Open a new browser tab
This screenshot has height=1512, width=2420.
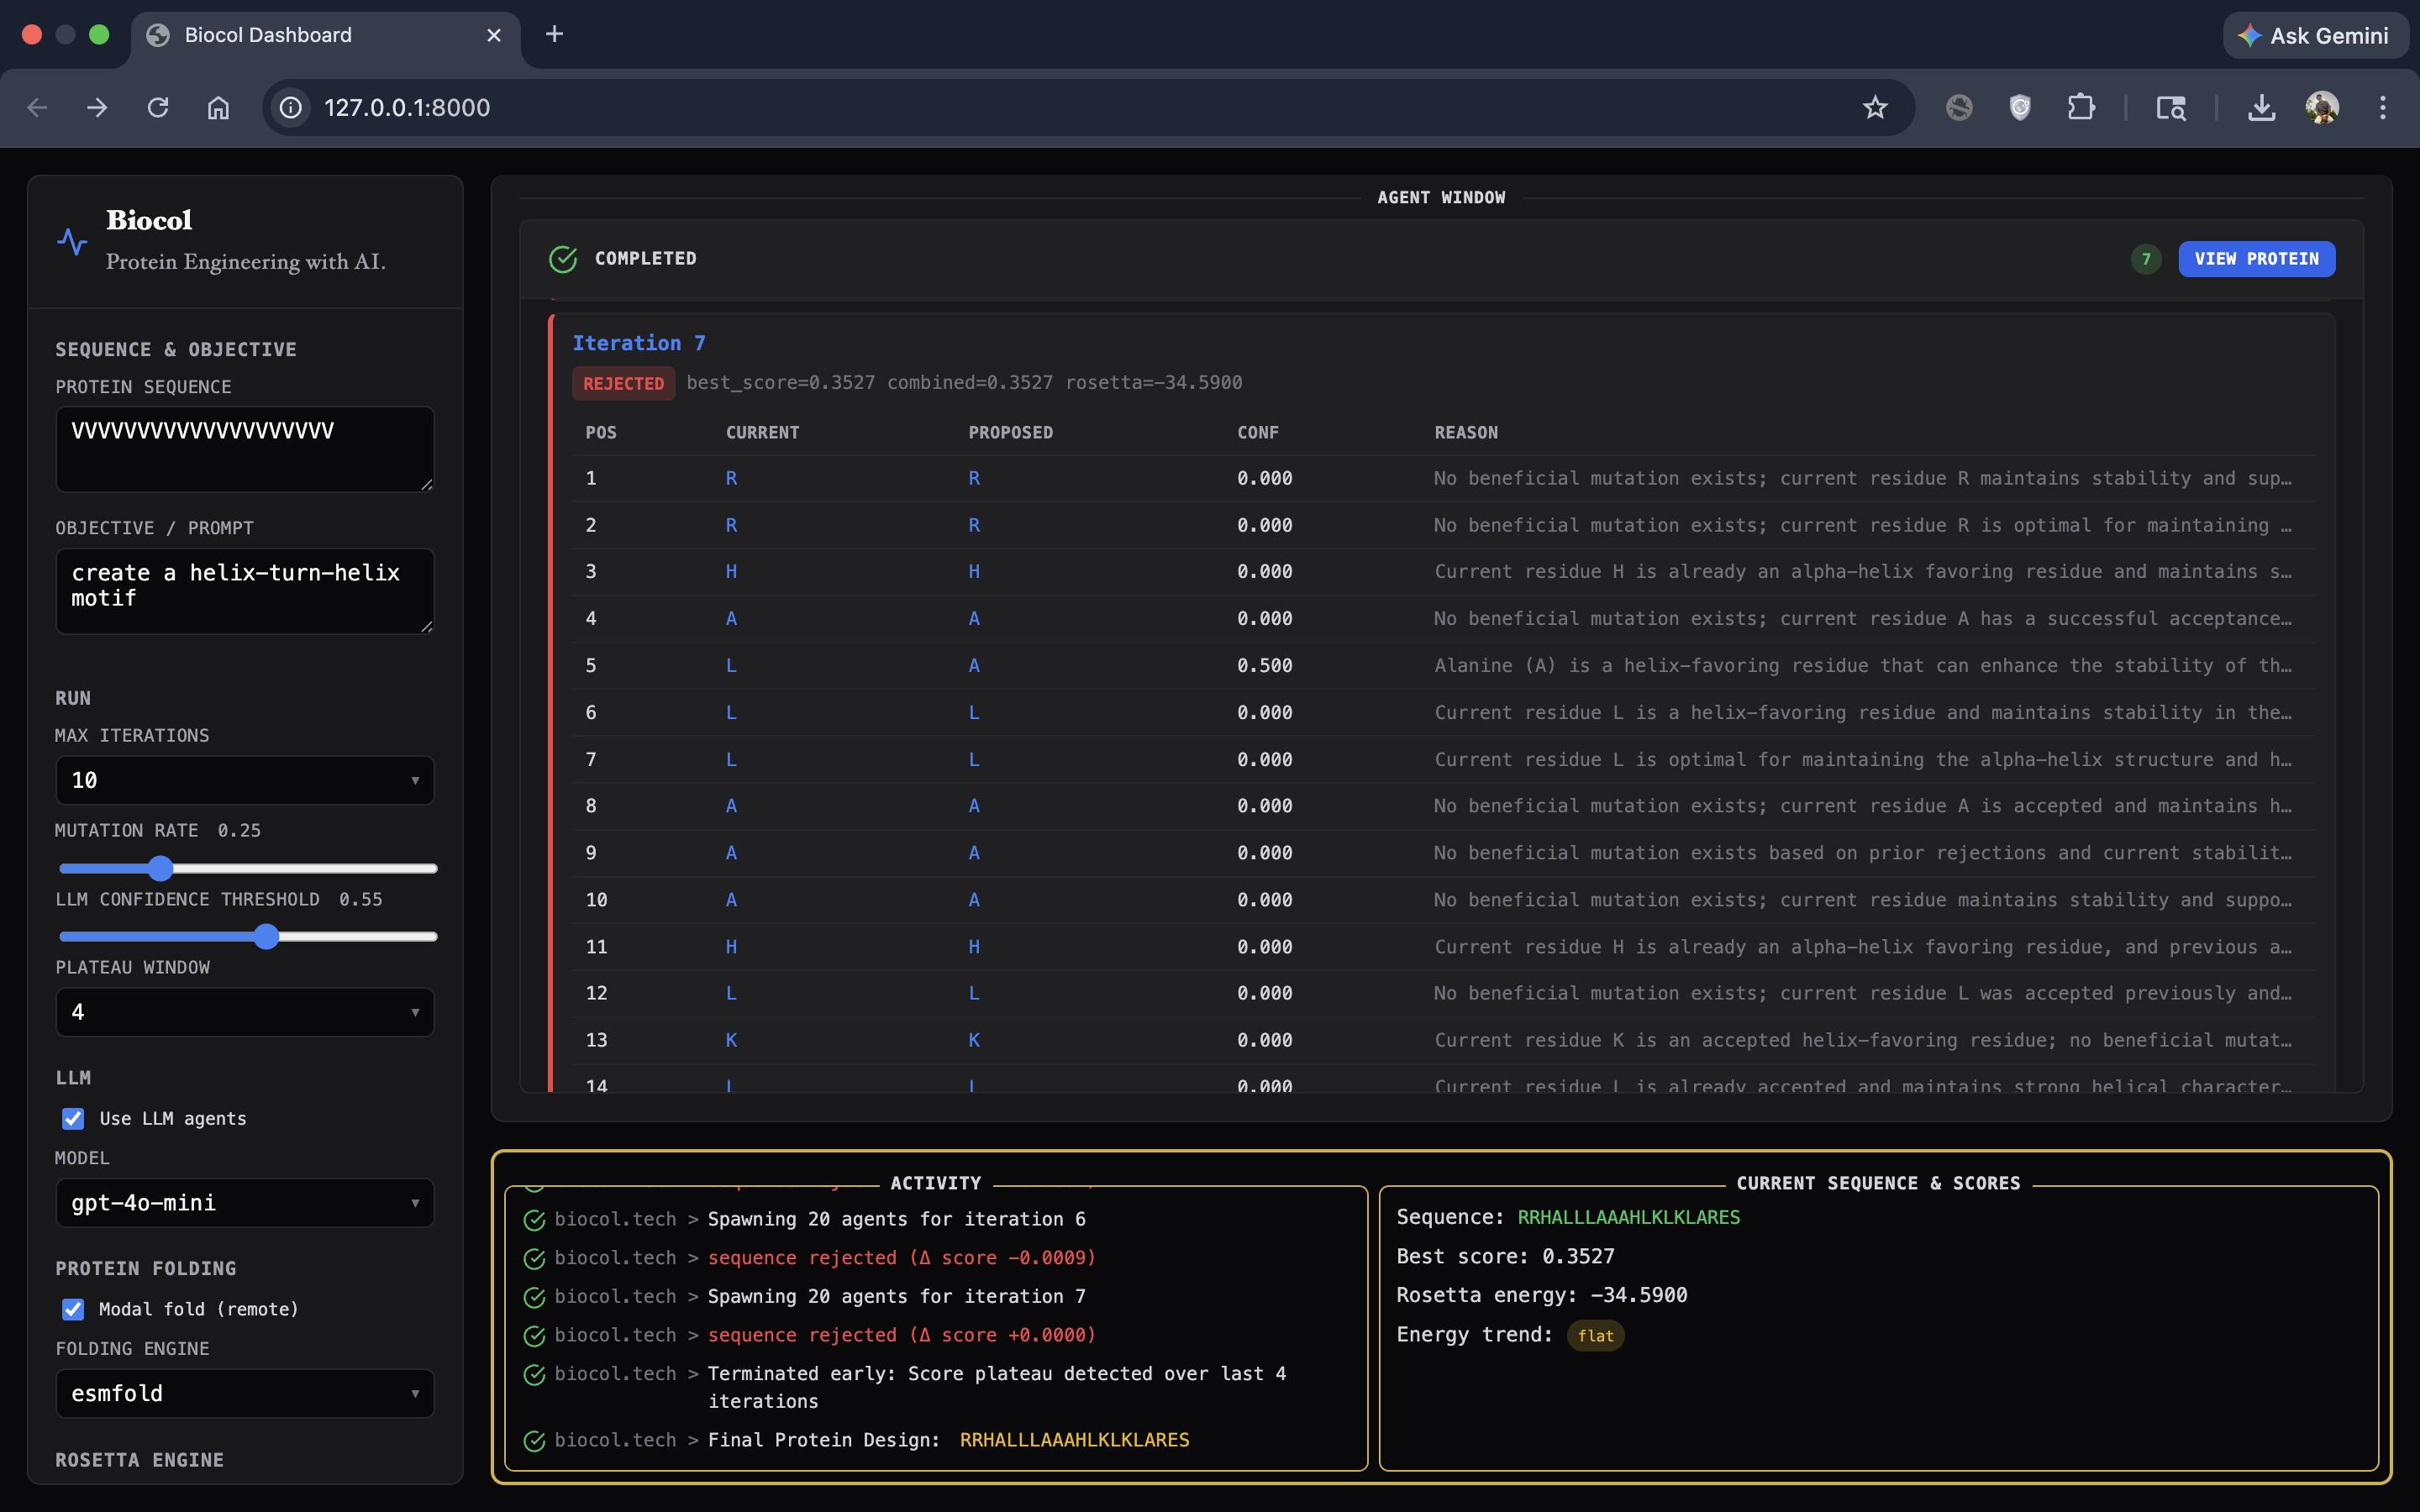(x=554, y=35)
